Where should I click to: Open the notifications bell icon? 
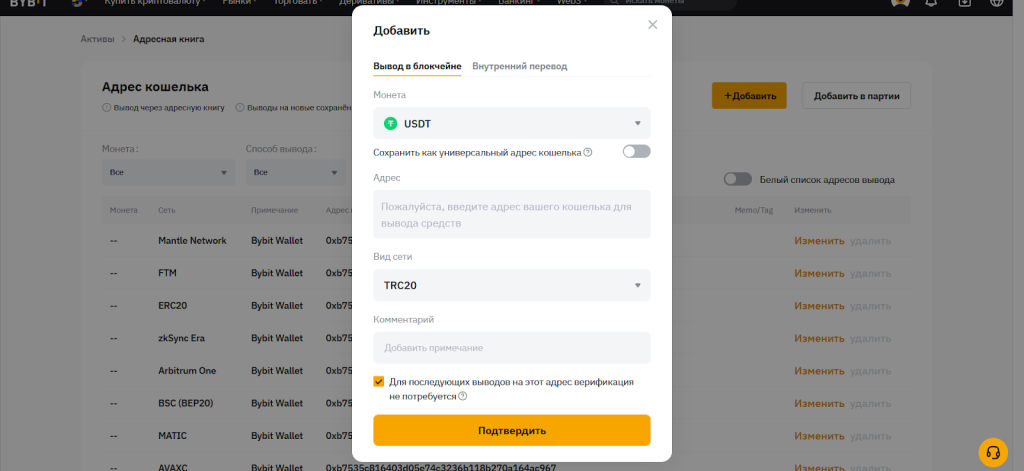(931, 3)
